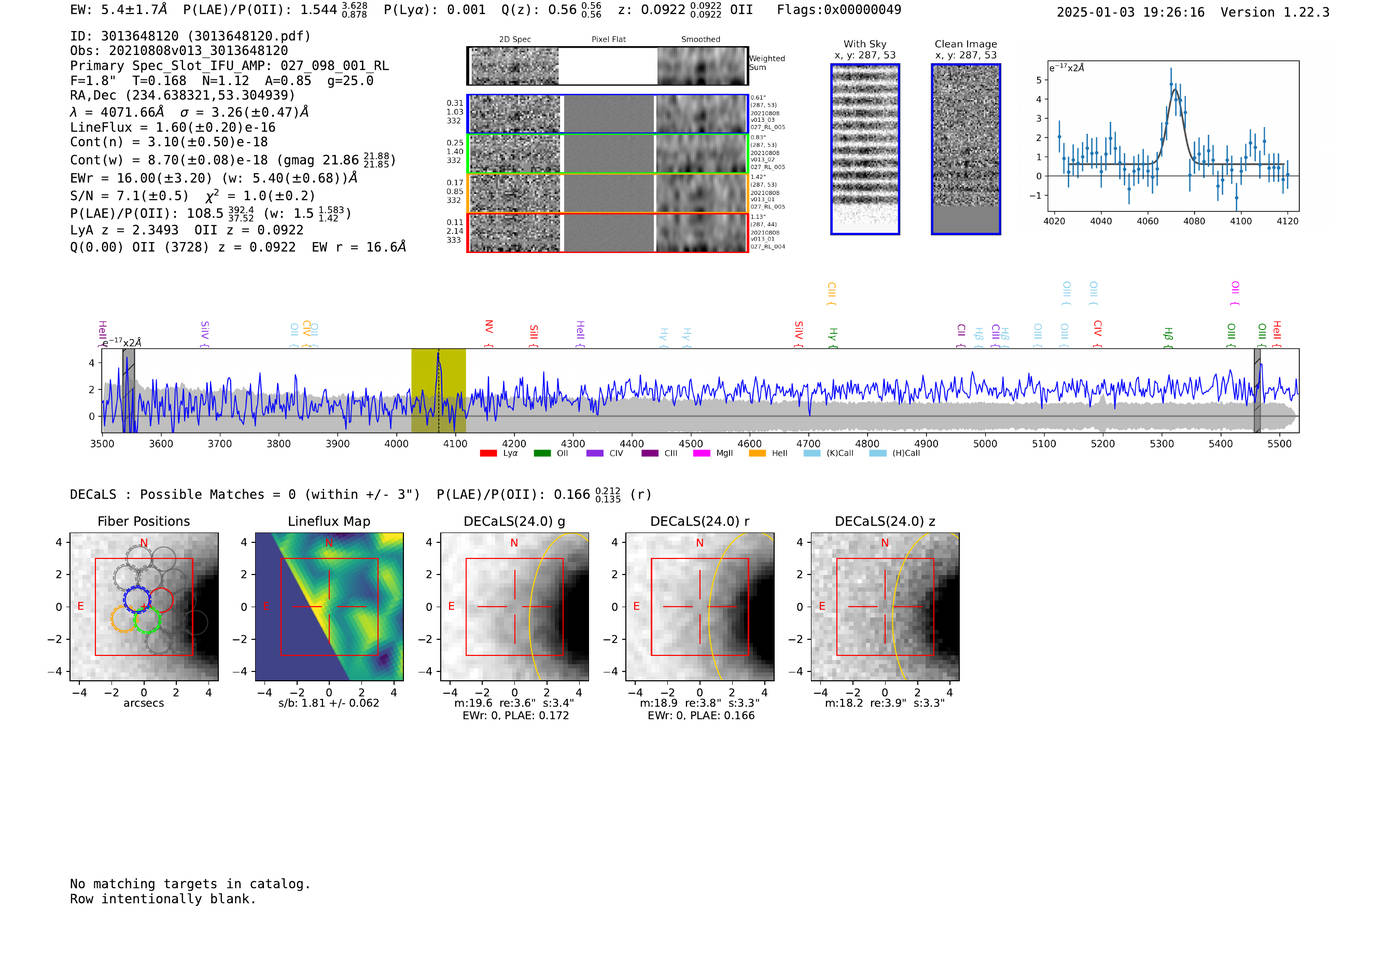Image resolution: width=1400 pixels, height=953 pixels.
Task: Click the Pixel Flat column header
Action: click(x=609, y=40)
